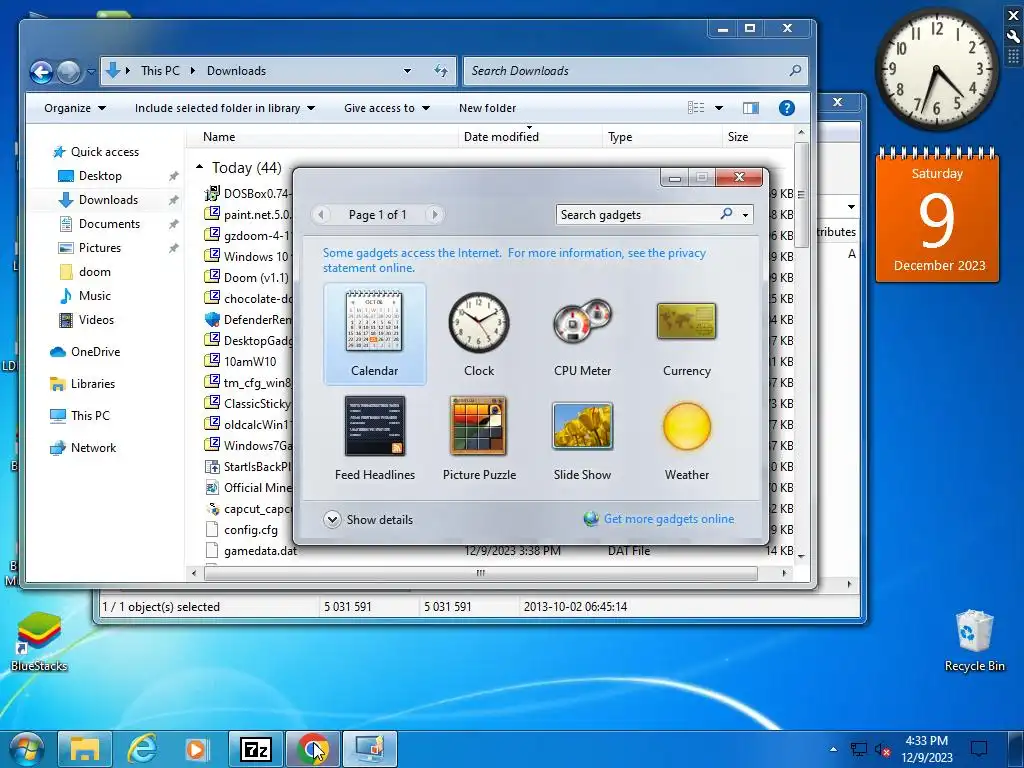
Task: Sort by the Type column
Action: pyautogui.click(x=662, y=136)
